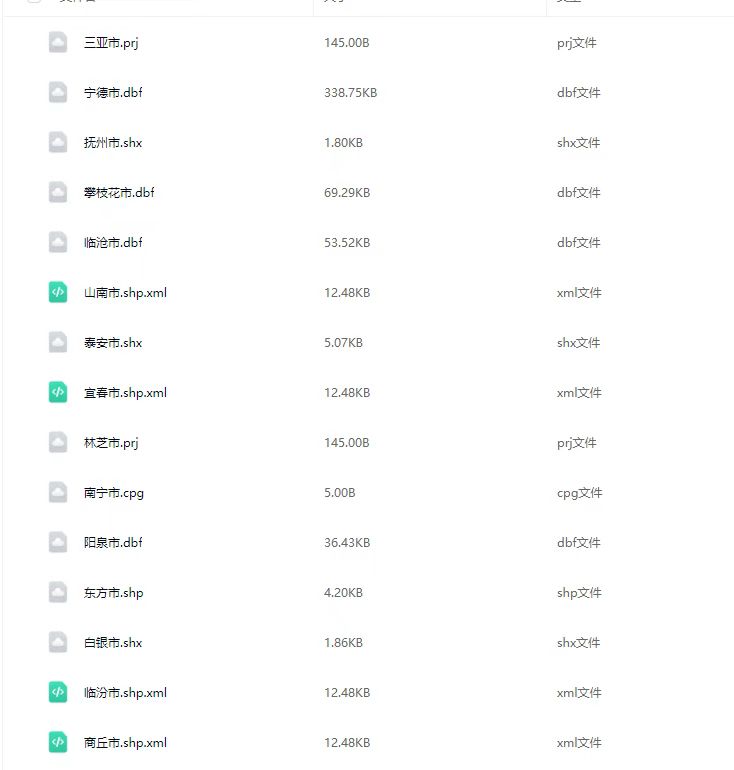Image resolution: width=734 pixels, height=770 pixels.
Task: Open the 阳泉市.dbf file name
Action: (113, 543)
